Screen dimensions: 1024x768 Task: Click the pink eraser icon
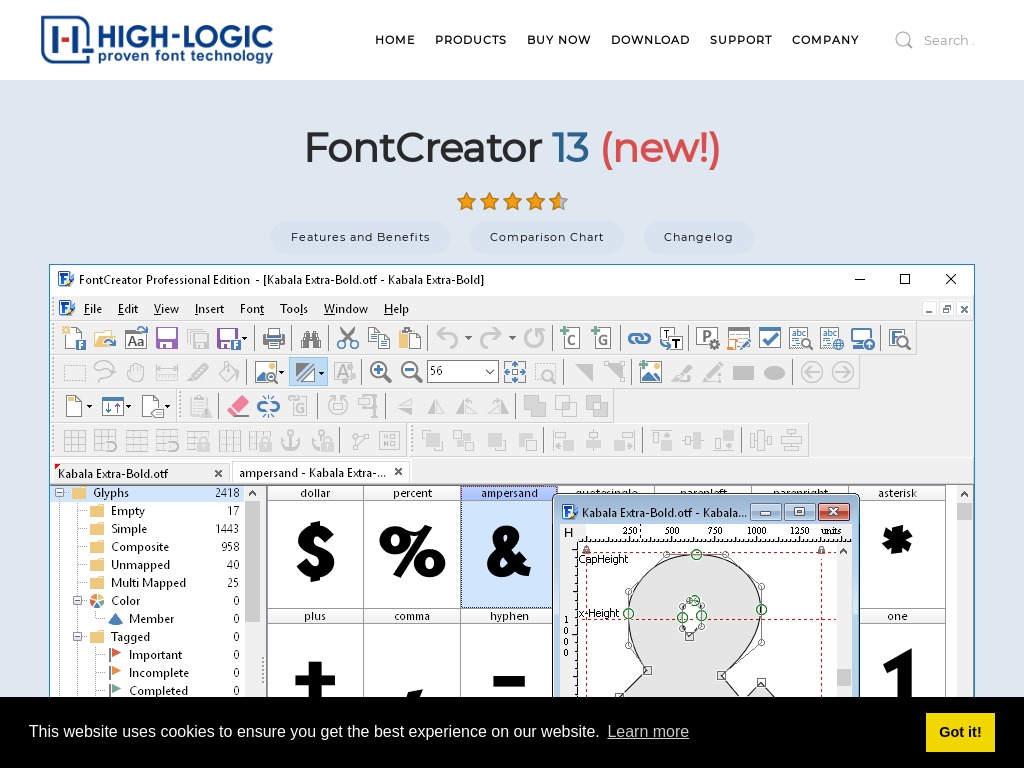click(x=238, y=406)
